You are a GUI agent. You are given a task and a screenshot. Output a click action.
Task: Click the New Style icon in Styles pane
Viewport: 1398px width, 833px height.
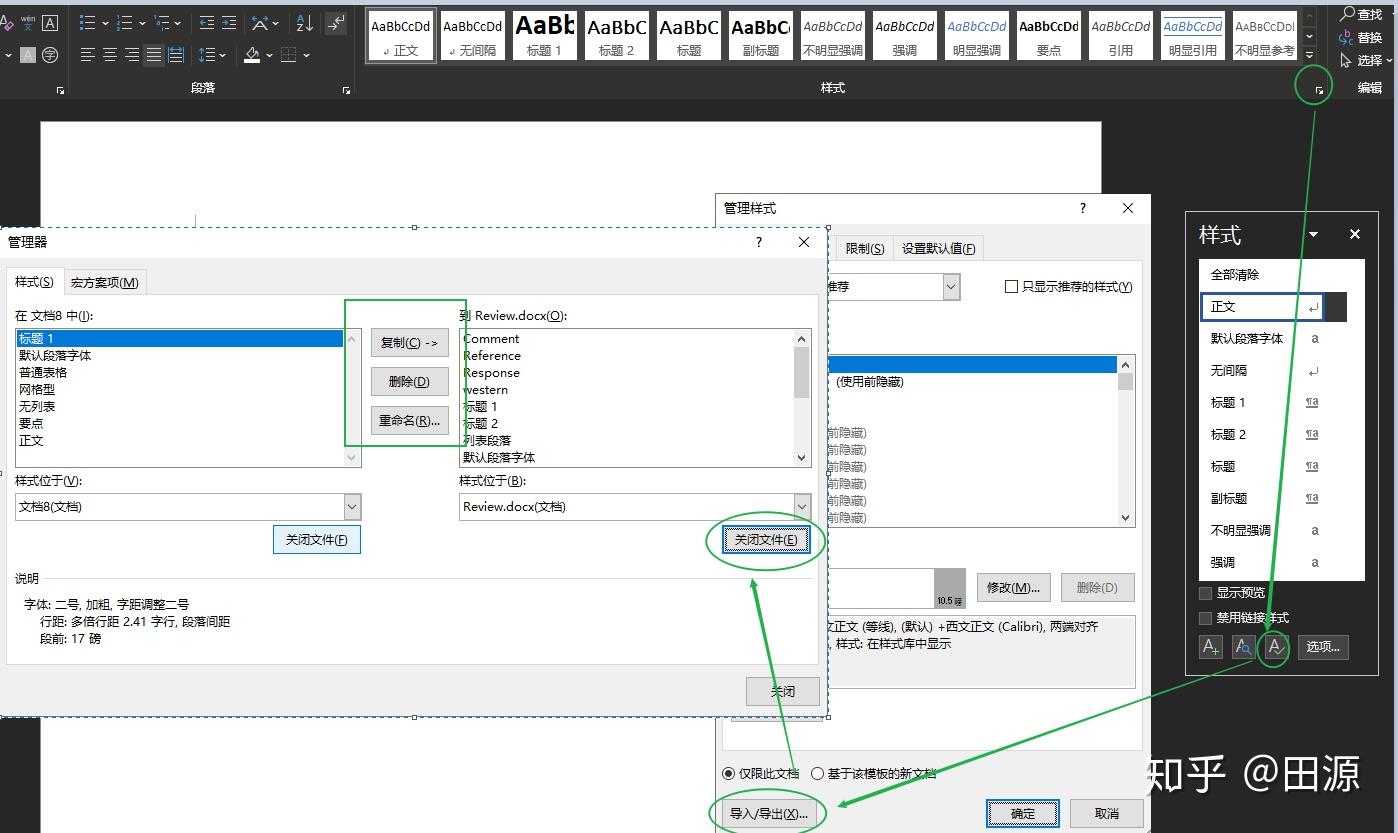1210,646
